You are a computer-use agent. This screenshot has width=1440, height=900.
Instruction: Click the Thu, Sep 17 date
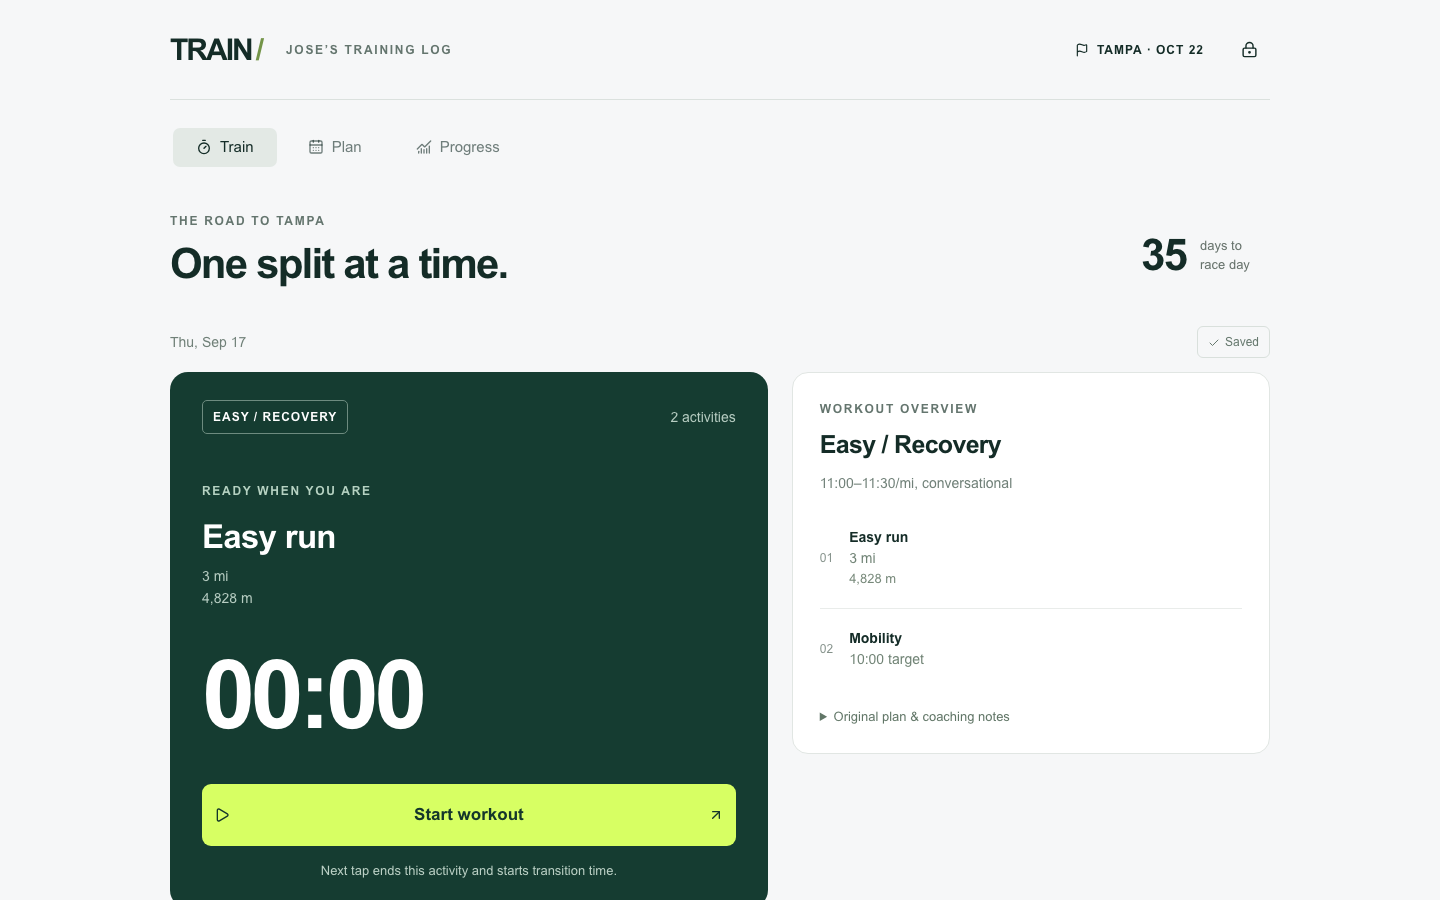(x=208, y=342)
